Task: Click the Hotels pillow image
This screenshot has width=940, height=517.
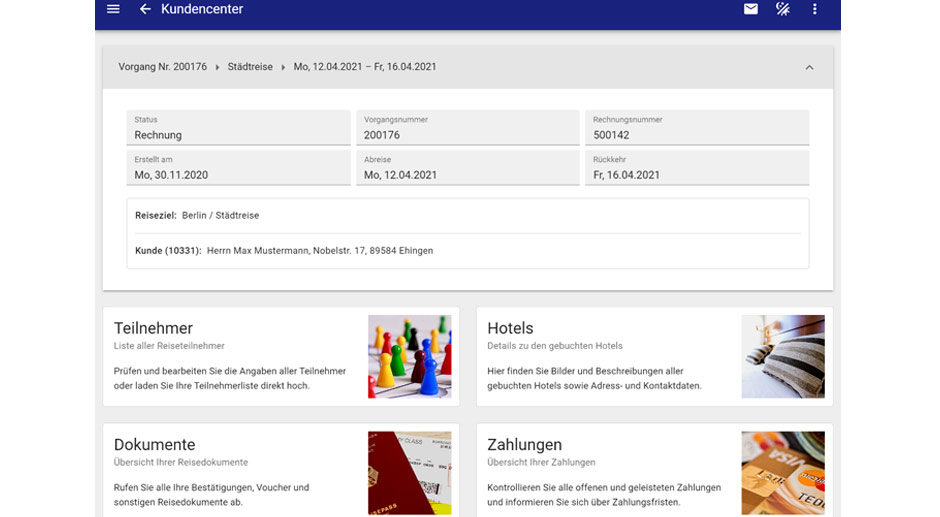Action: pyautogui.click(x=782, y=356)
